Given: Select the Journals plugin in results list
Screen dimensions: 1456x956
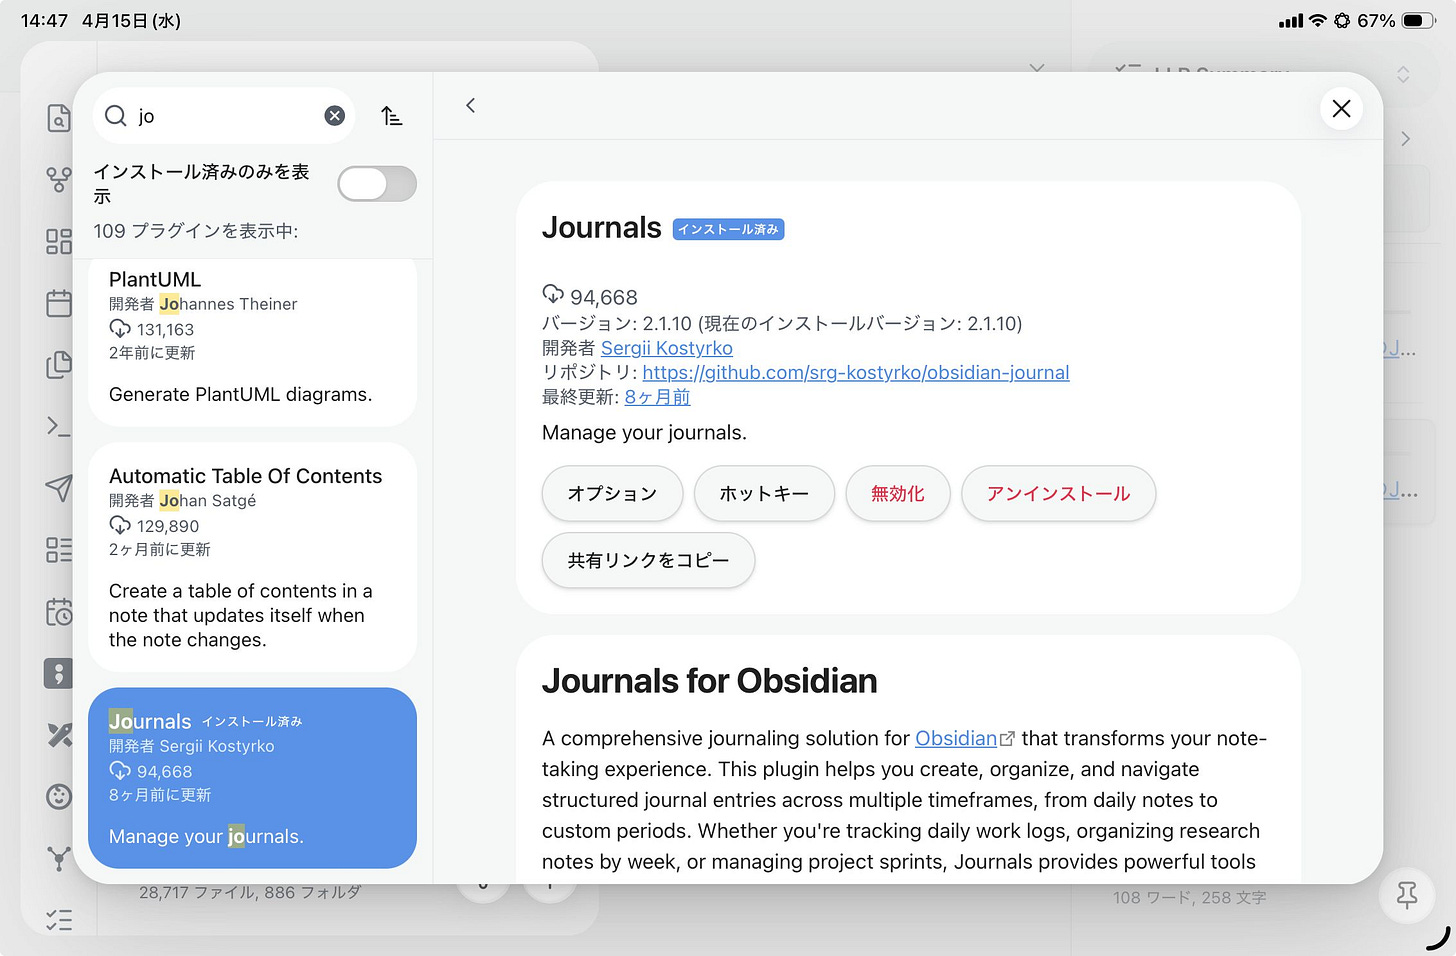Looking at the screenshot, I should click(252, 778).
